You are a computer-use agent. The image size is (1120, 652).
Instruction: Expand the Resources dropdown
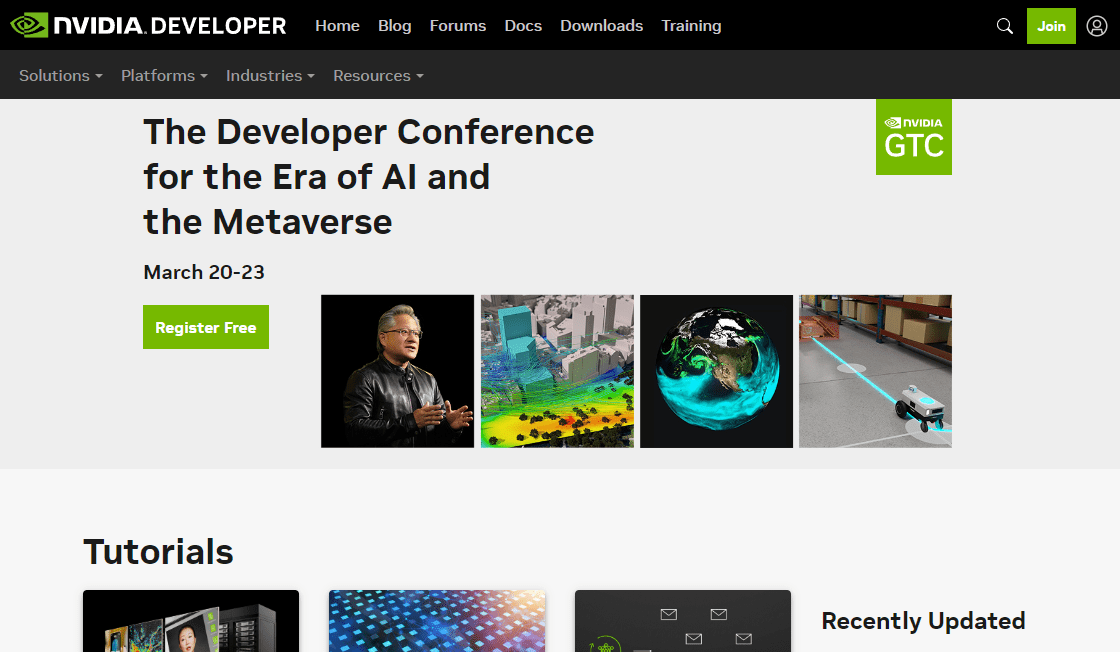point(378,76)
